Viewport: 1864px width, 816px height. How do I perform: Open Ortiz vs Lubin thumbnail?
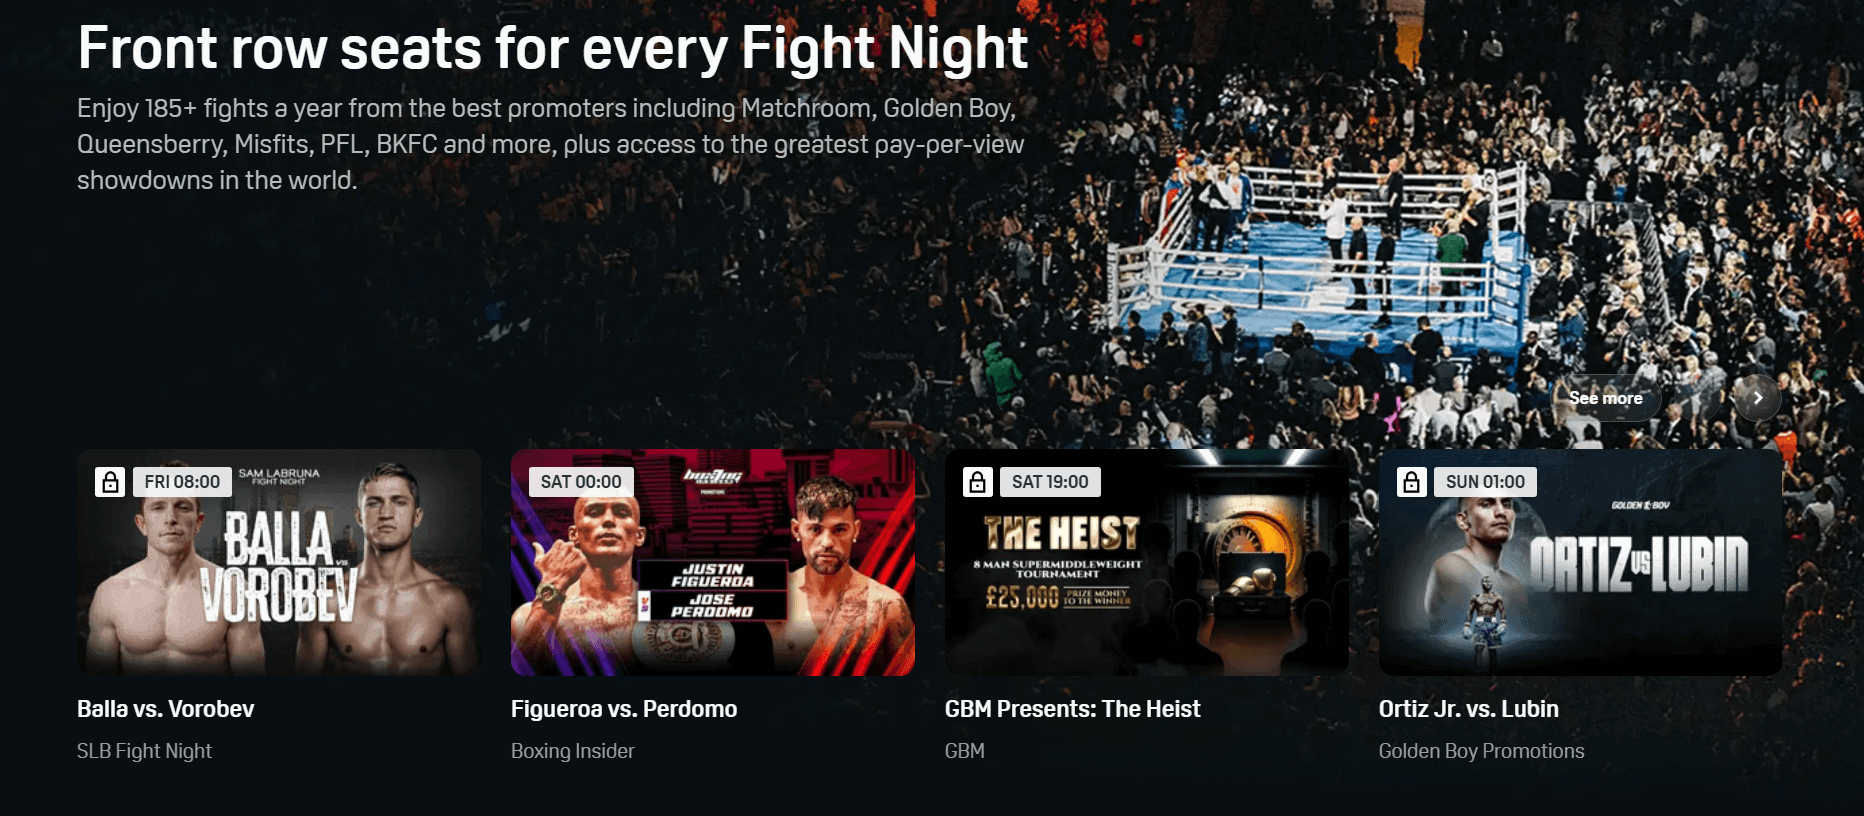(1581, 562)
